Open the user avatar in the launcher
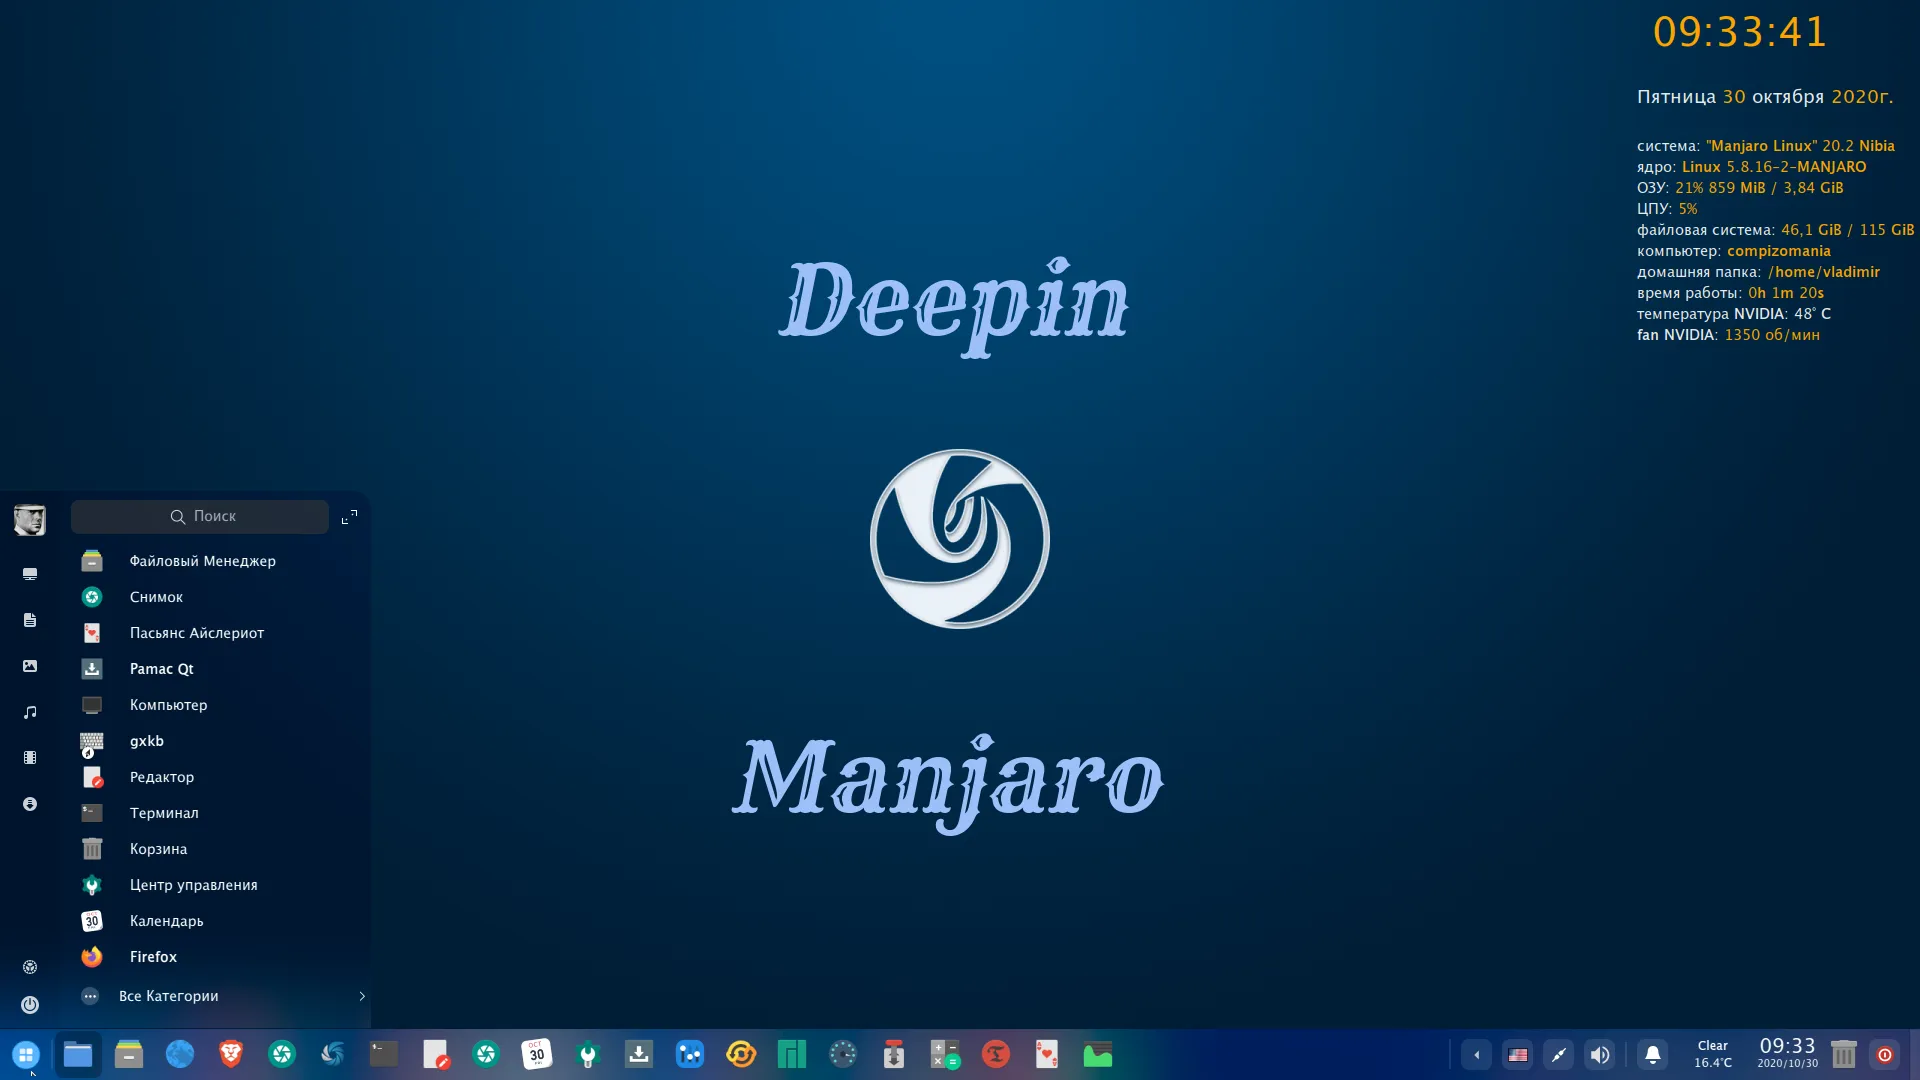The height and width of the screenshot is (1080, 1920). (30, 520)
